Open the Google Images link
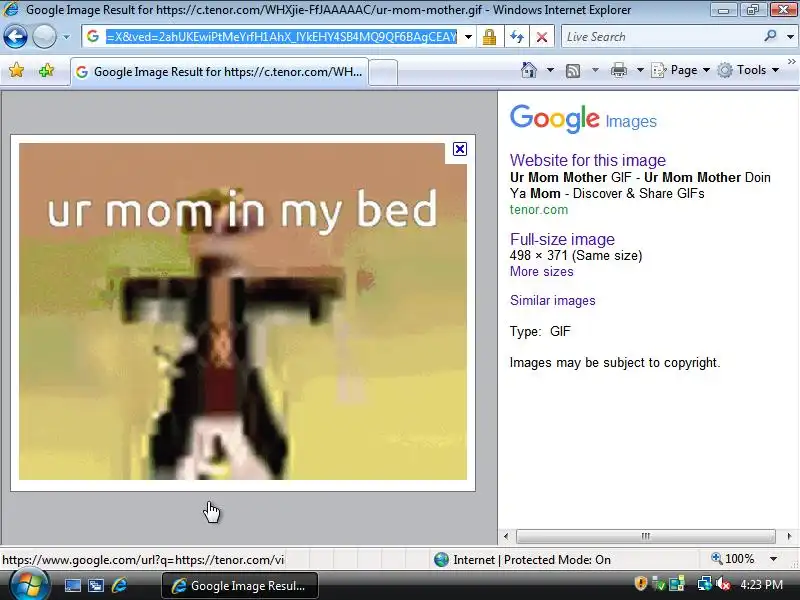 click(x=631, y=121)
